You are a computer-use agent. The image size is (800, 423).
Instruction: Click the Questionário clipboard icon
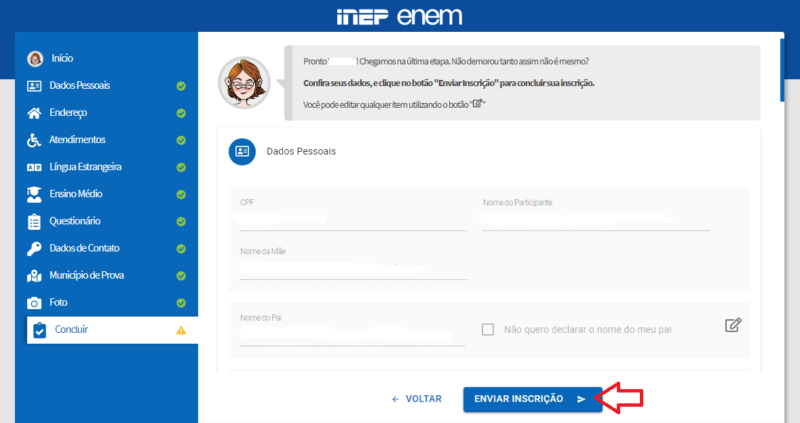[35, 221]
